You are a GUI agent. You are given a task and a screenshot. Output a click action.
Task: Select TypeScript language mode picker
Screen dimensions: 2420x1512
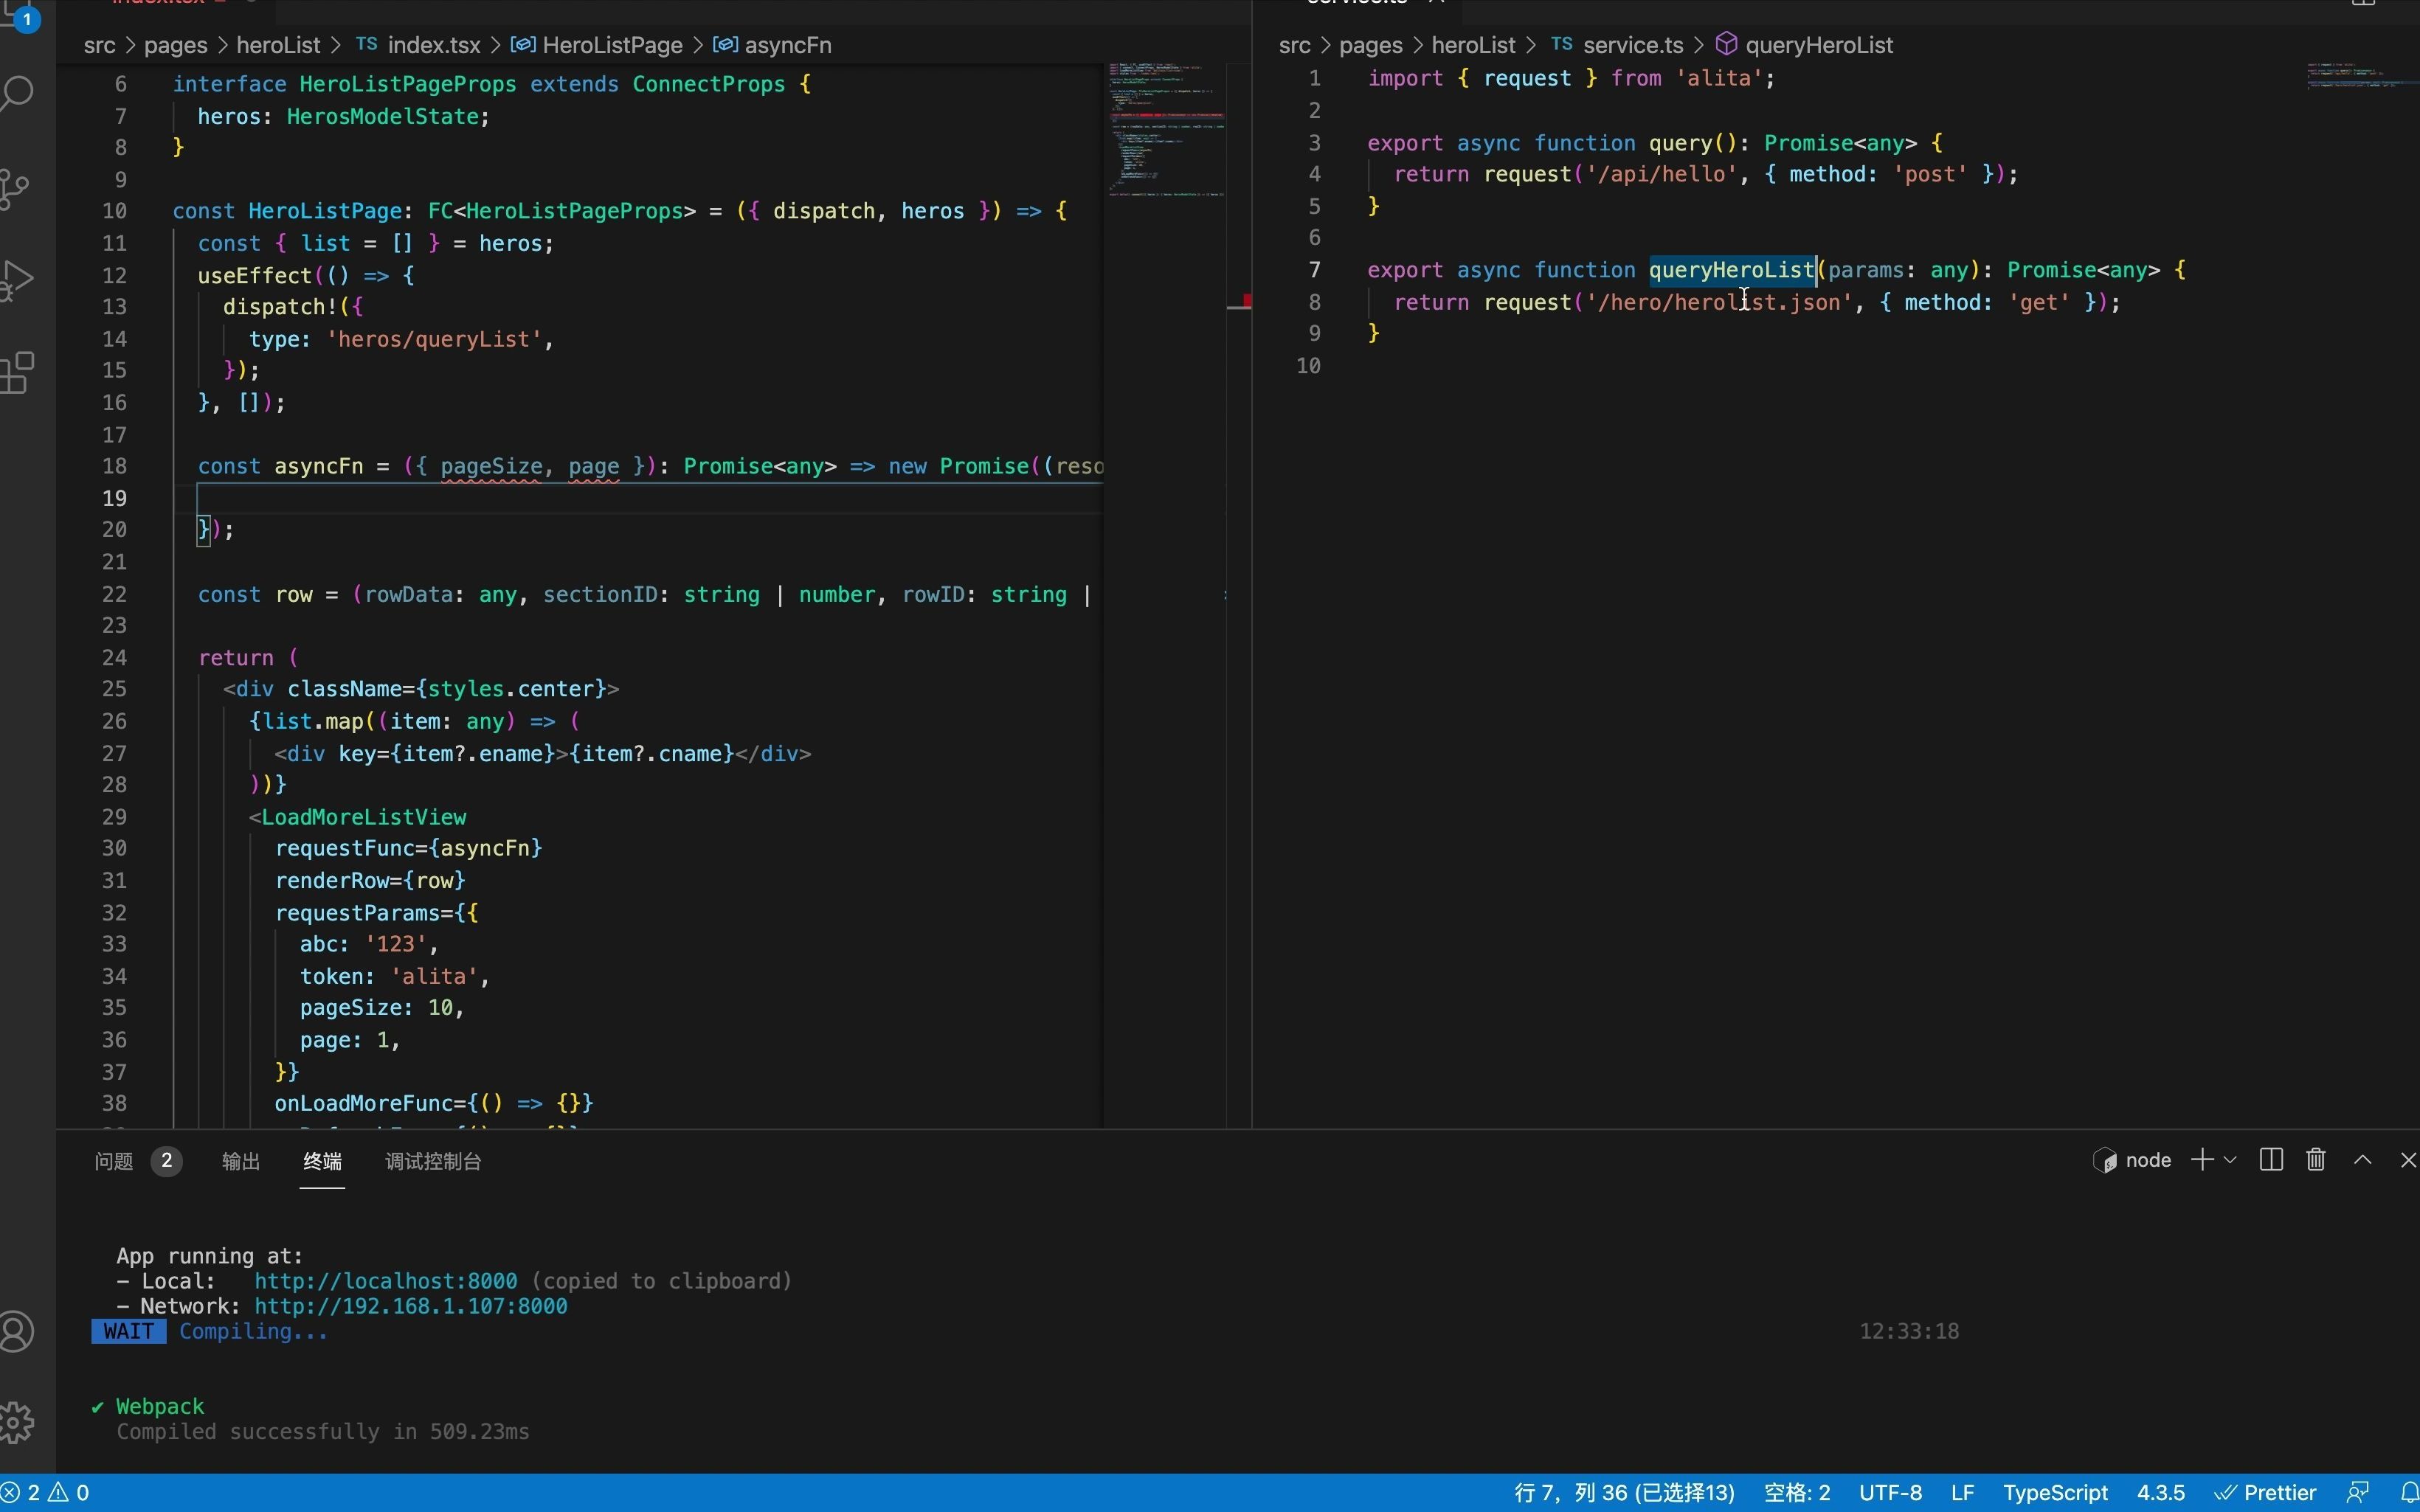(2055, 1493)
